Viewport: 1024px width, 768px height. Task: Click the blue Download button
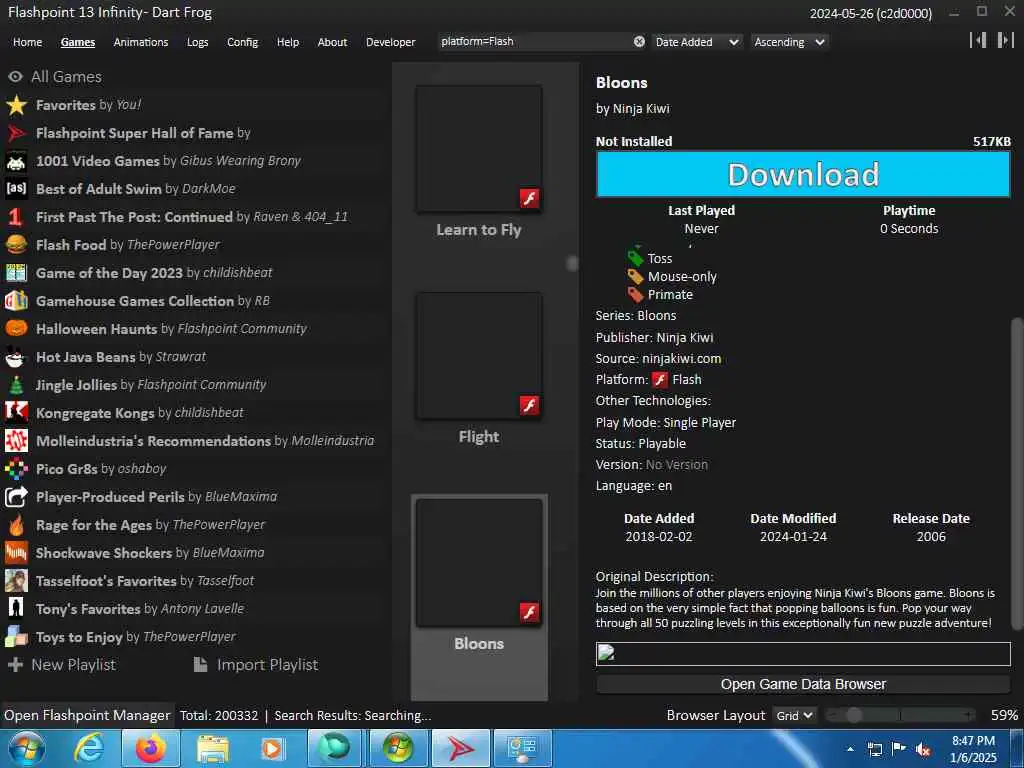pyautogui.click(x=803, y=174)
